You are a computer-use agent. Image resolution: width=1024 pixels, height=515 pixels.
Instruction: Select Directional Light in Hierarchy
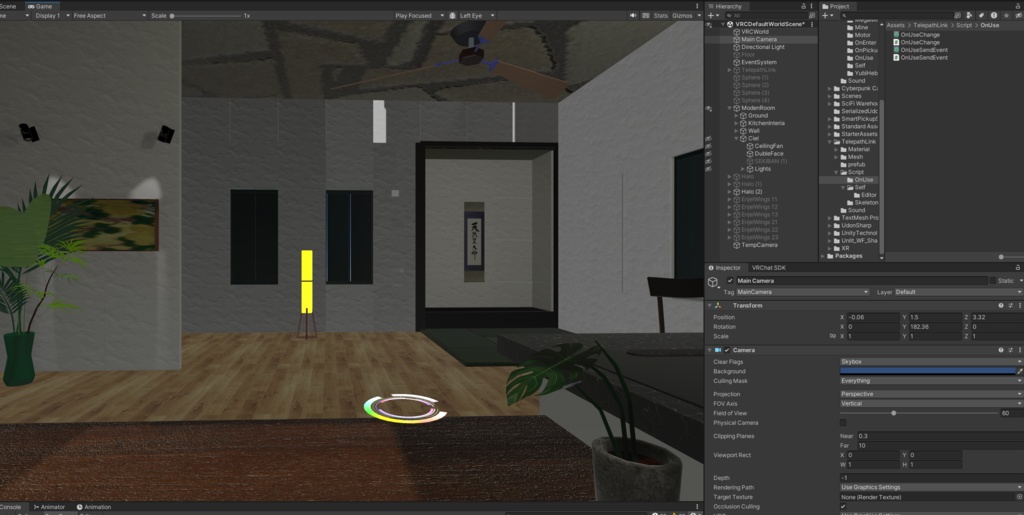pyautogui.click(x=762, y=47)
